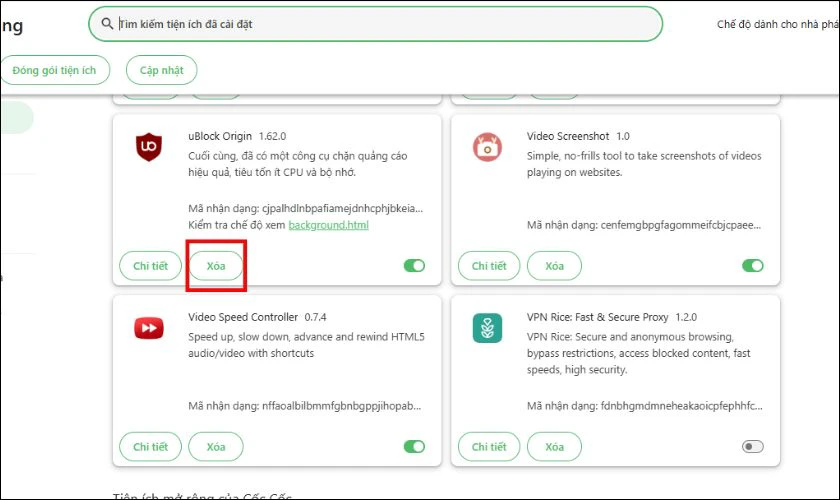This screenshot has width=840, height=500.
Task: Remove uBlock Origin with Xóa button
Action: [x=216, y=266]
